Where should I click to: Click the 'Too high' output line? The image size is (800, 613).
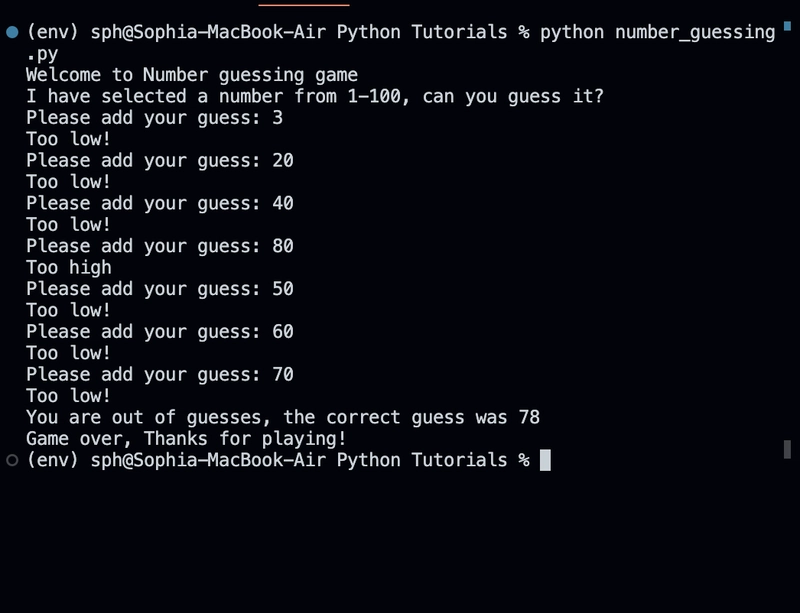(x=68, y=267)
